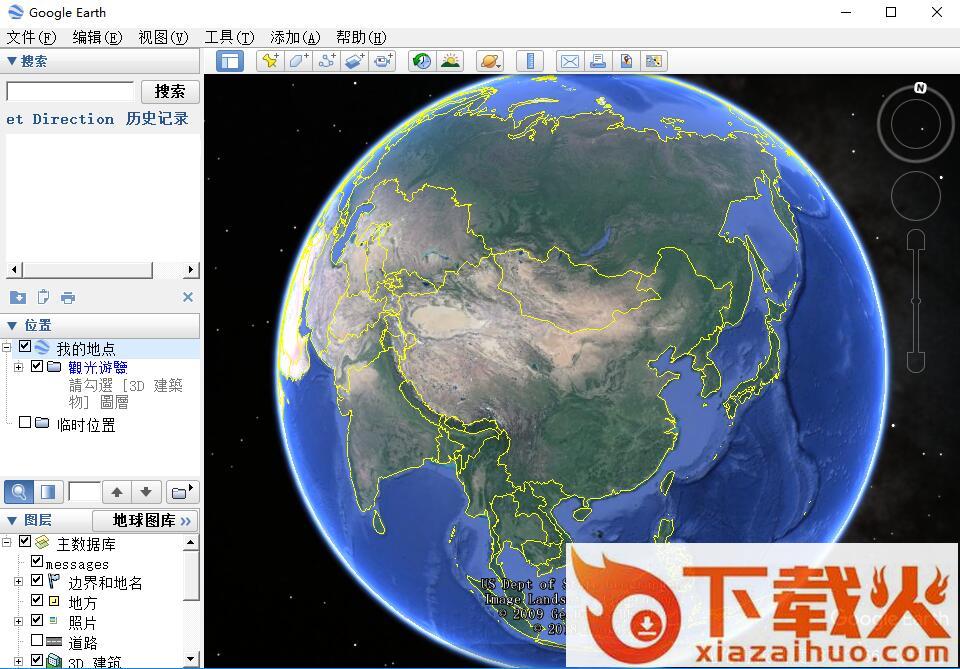
Task: Copy search results to My Places folder icon
Action: point(18,297)
